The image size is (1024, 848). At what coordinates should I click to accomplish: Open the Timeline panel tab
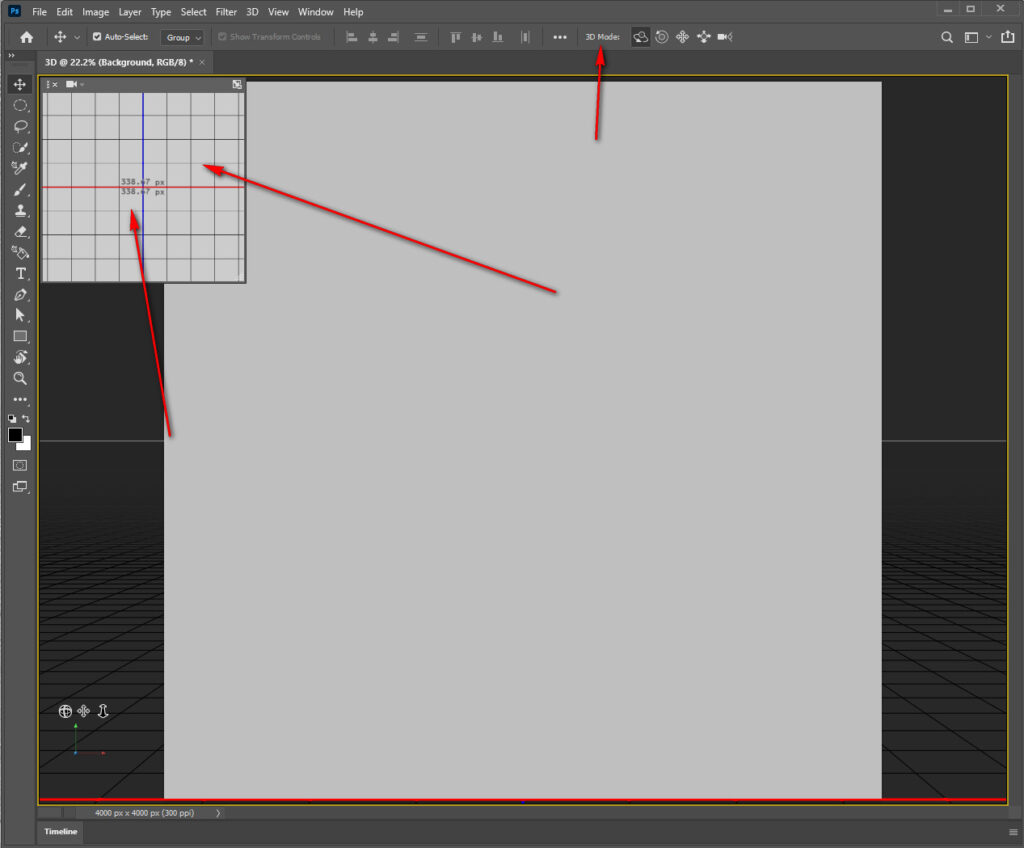click(60, 831)
